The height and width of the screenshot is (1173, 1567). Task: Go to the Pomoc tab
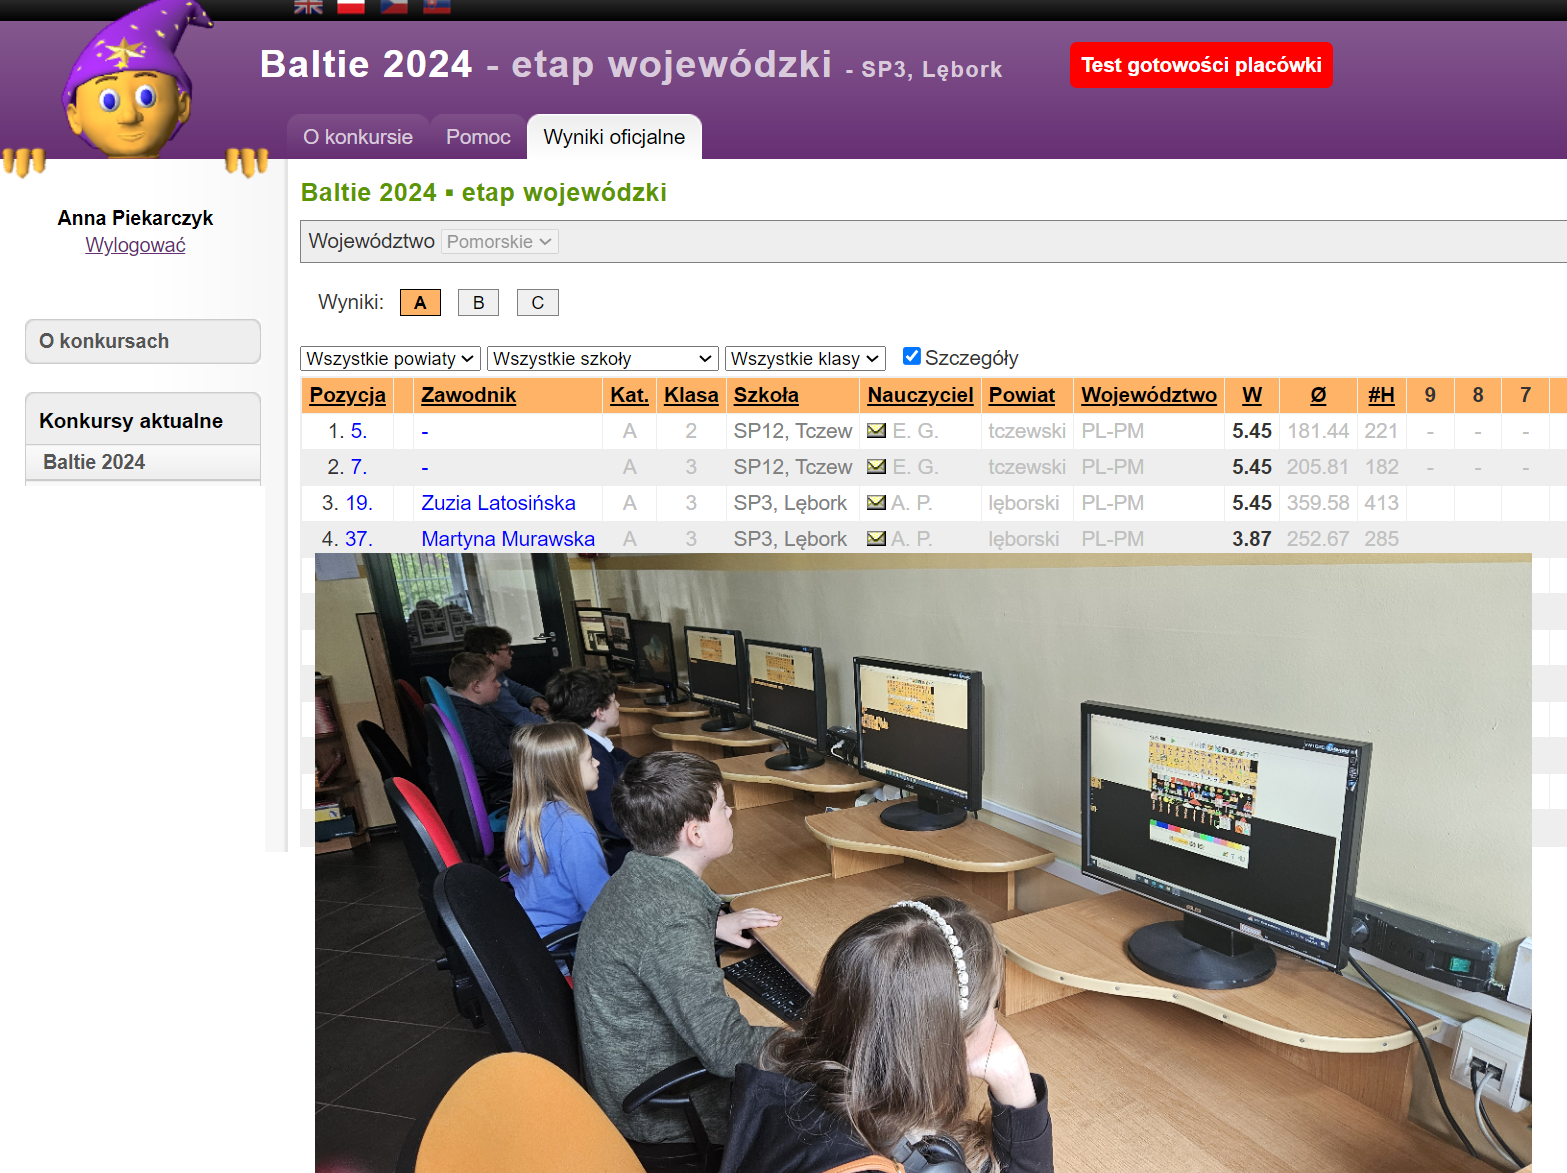tap(478, 137)
